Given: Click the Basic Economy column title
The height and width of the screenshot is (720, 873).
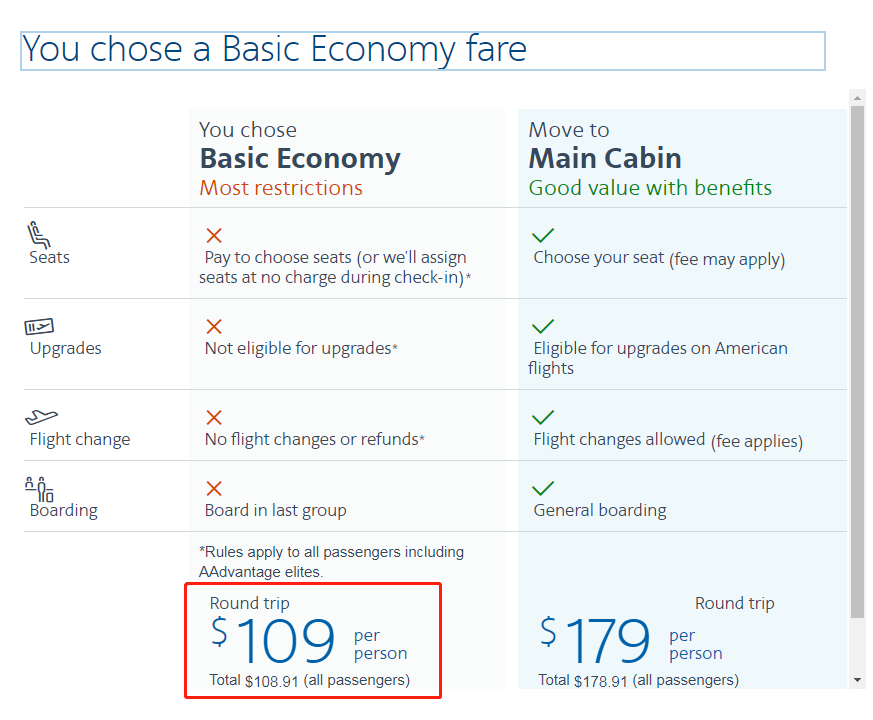Looking at the screenshot, I should (x=300, y=159).
